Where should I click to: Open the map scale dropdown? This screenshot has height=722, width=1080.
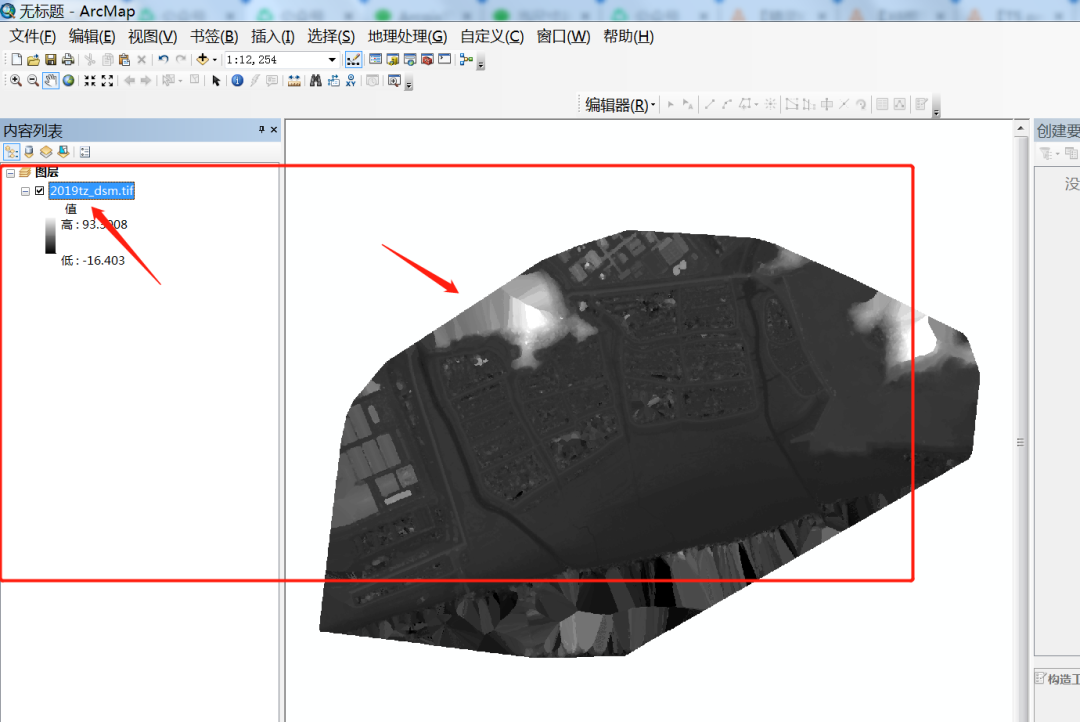332,60
